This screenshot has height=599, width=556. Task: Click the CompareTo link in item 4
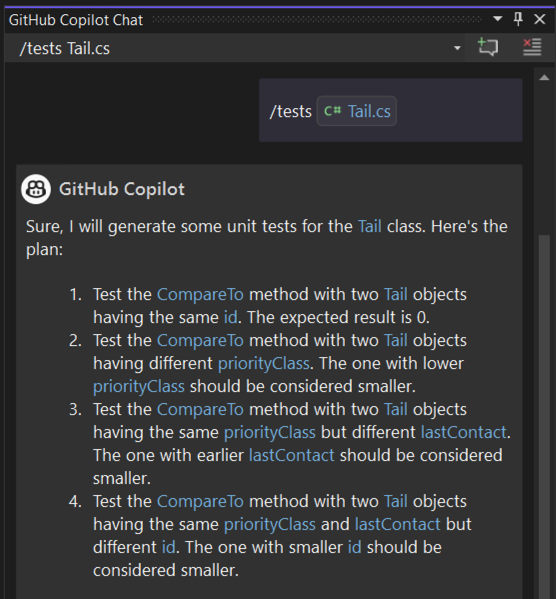(x=200, y=502)
